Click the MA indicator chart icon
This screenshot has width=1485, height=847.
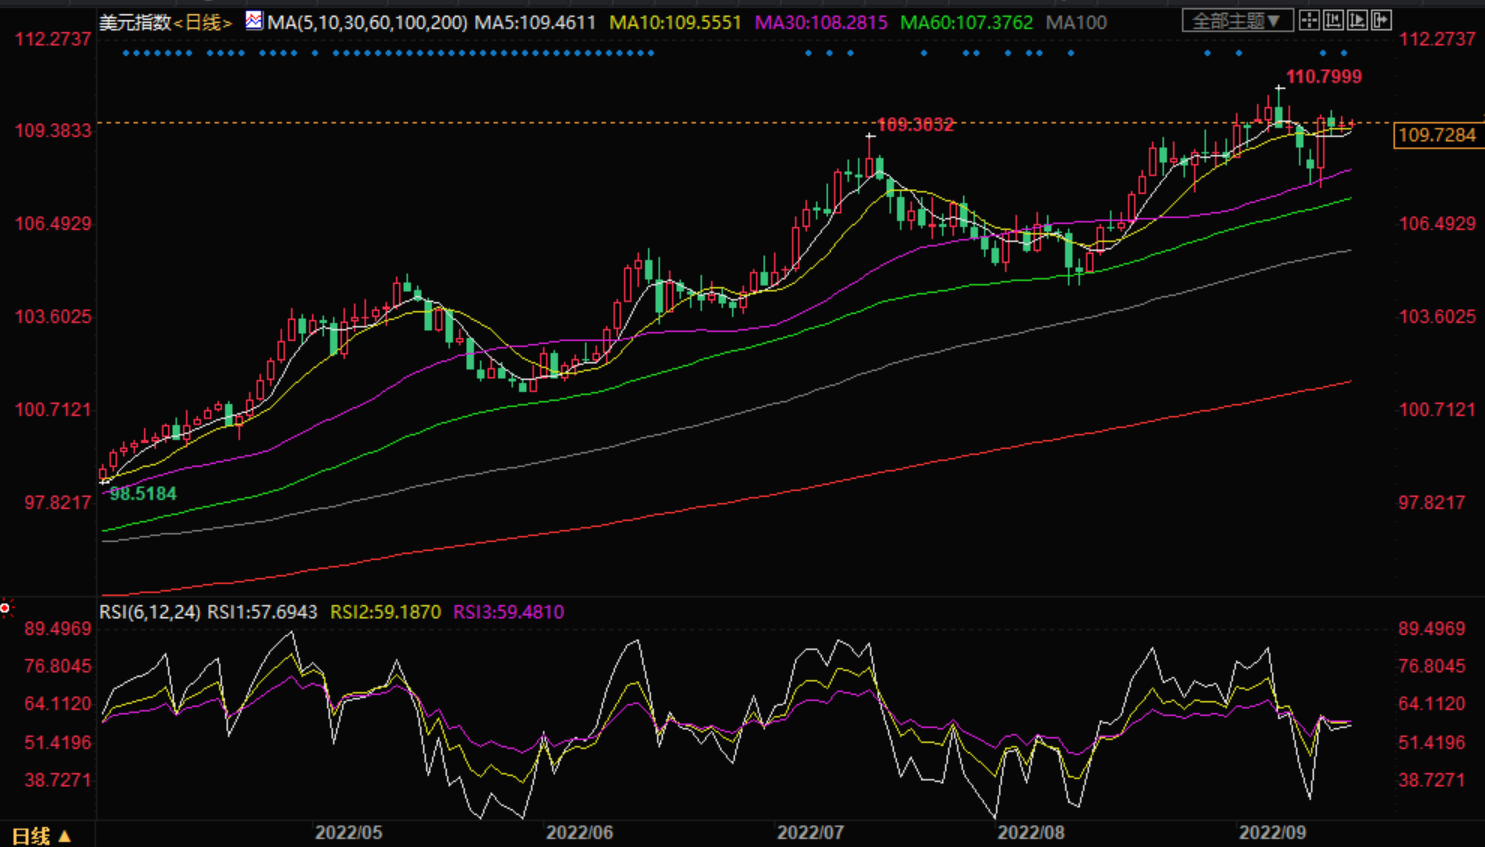tap(254, 20)
